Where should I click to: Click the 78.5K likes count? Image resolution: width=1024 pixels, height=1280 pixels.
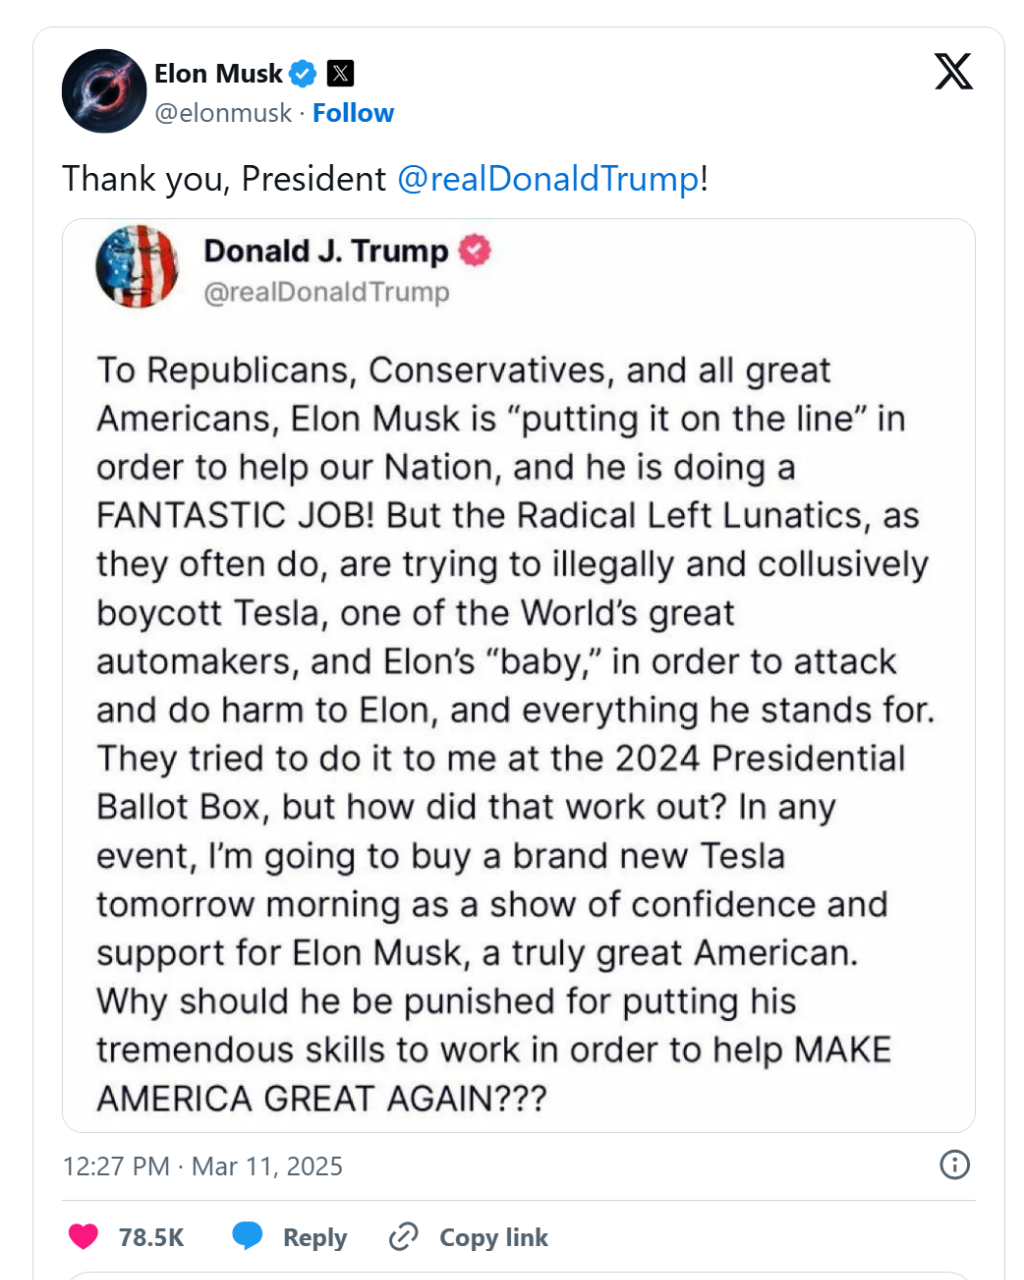coord(151,1238)
